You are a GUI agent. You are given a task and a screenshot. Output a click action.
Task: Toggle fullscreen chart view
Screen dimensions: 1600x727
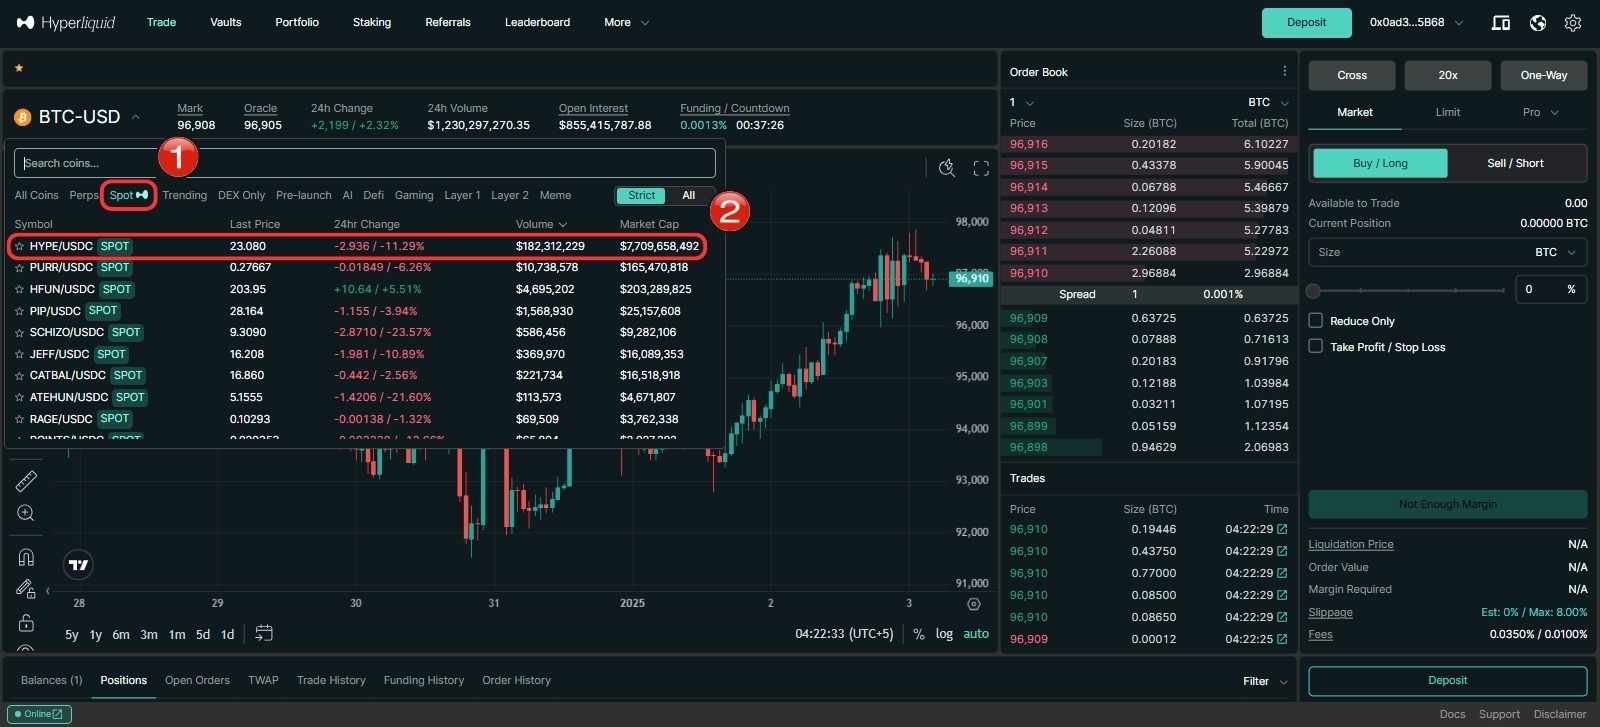(981, 168)
